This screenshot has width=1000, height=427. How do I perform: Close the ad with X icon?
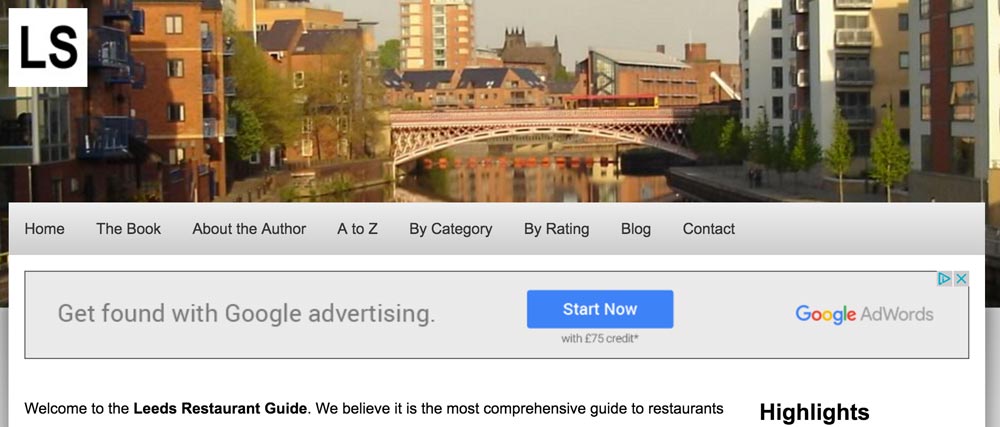point(961,279)
